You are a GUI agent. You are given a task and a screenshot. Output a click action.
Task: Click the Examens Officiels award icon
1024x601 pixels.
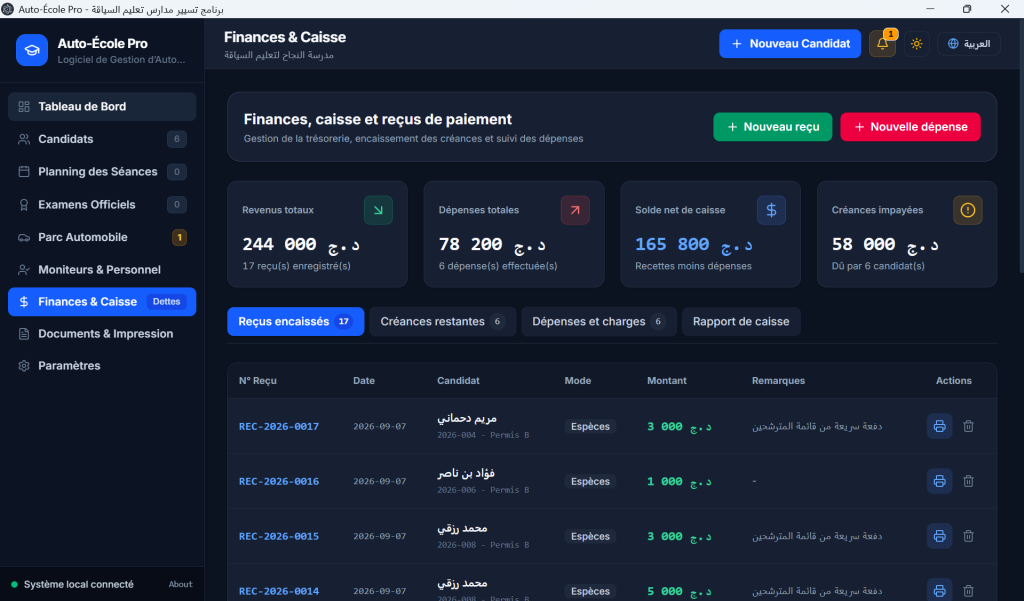24,204
